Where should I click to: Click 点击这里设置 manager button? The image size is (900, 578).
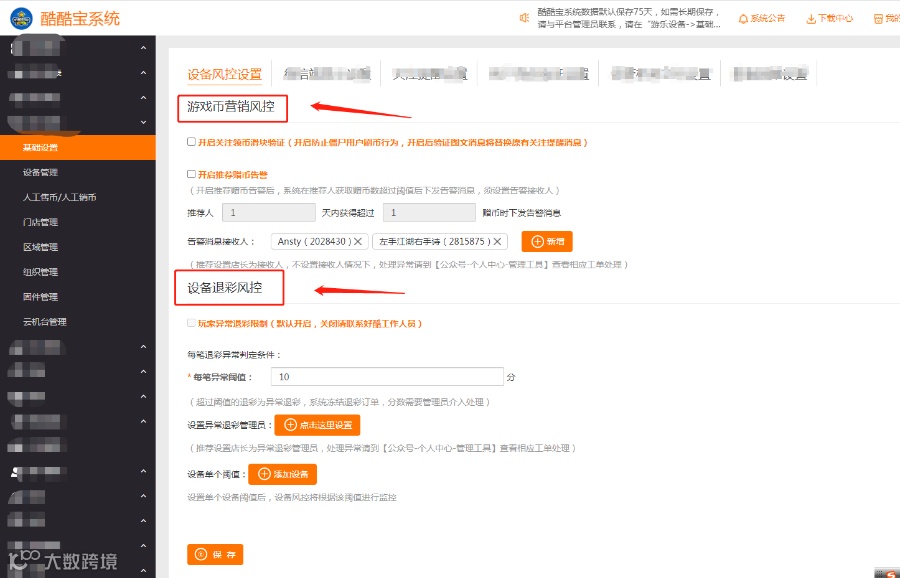pos(317,425)
